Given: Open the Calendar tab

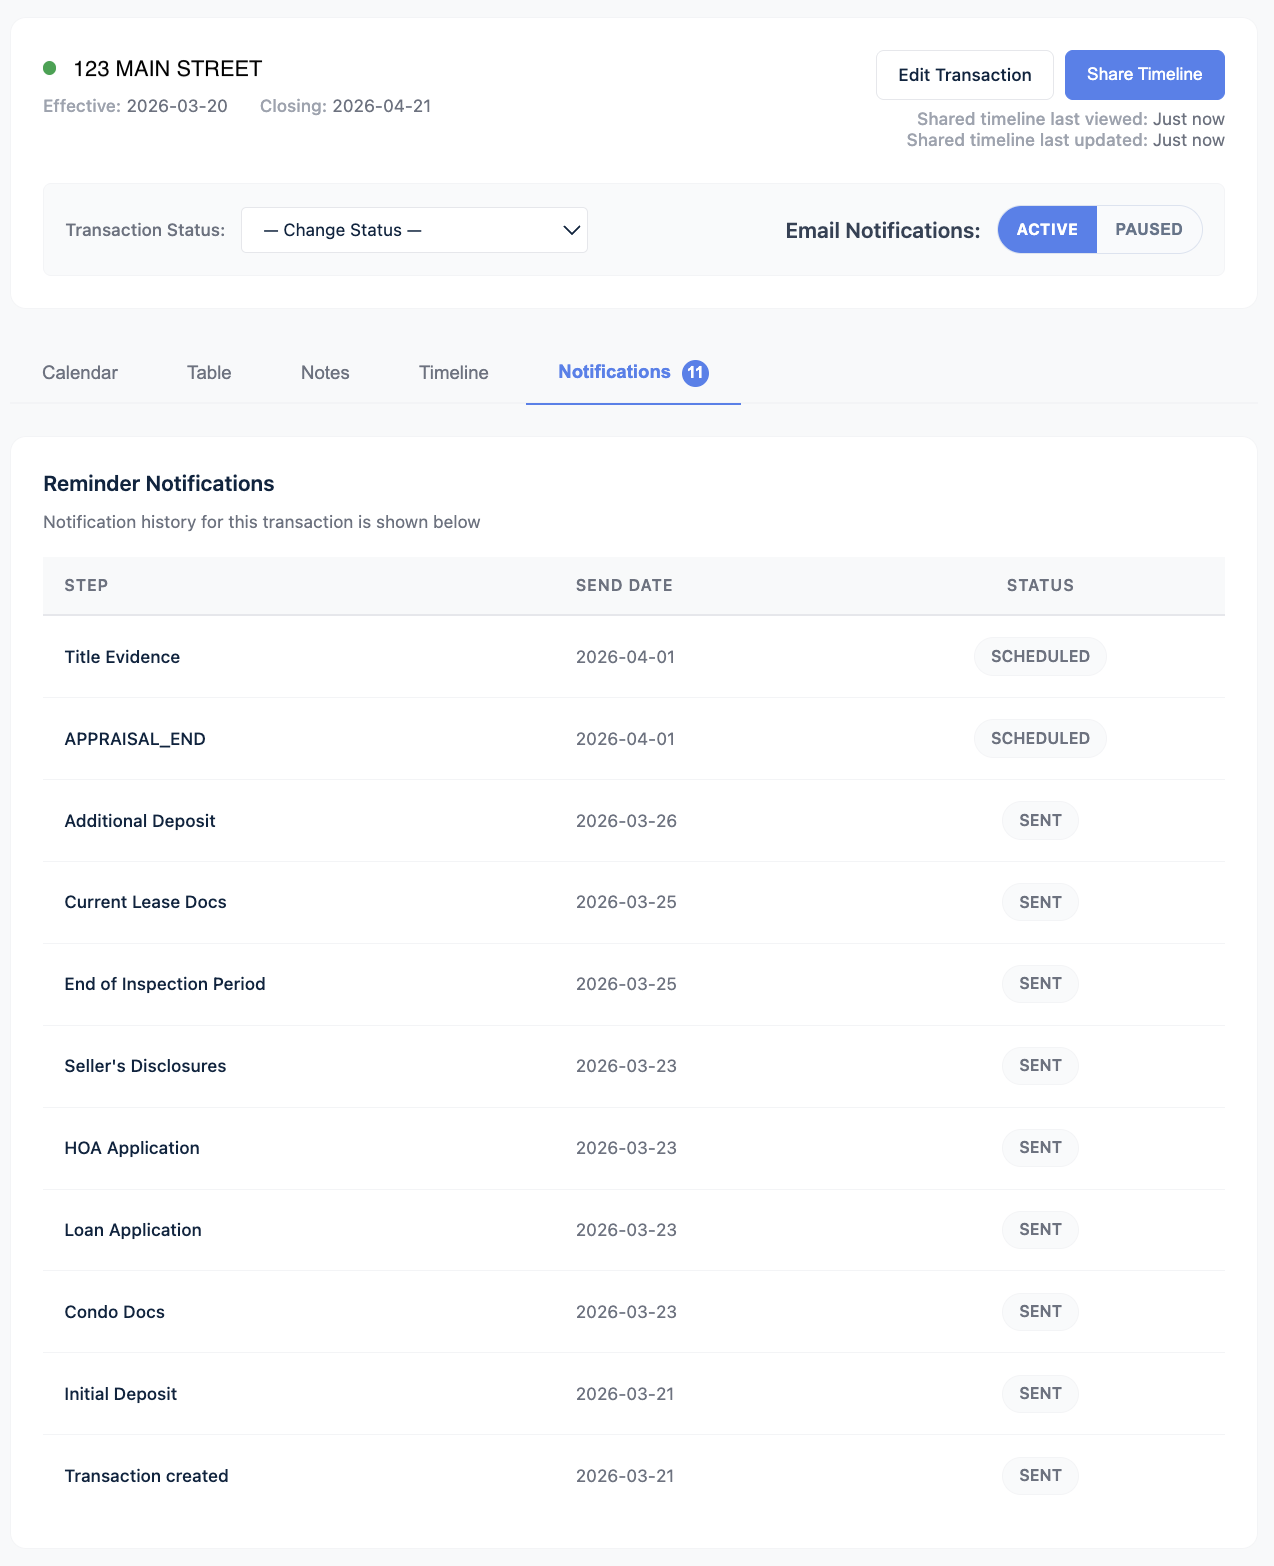Looking at the screenshot, I should (80, 373).
